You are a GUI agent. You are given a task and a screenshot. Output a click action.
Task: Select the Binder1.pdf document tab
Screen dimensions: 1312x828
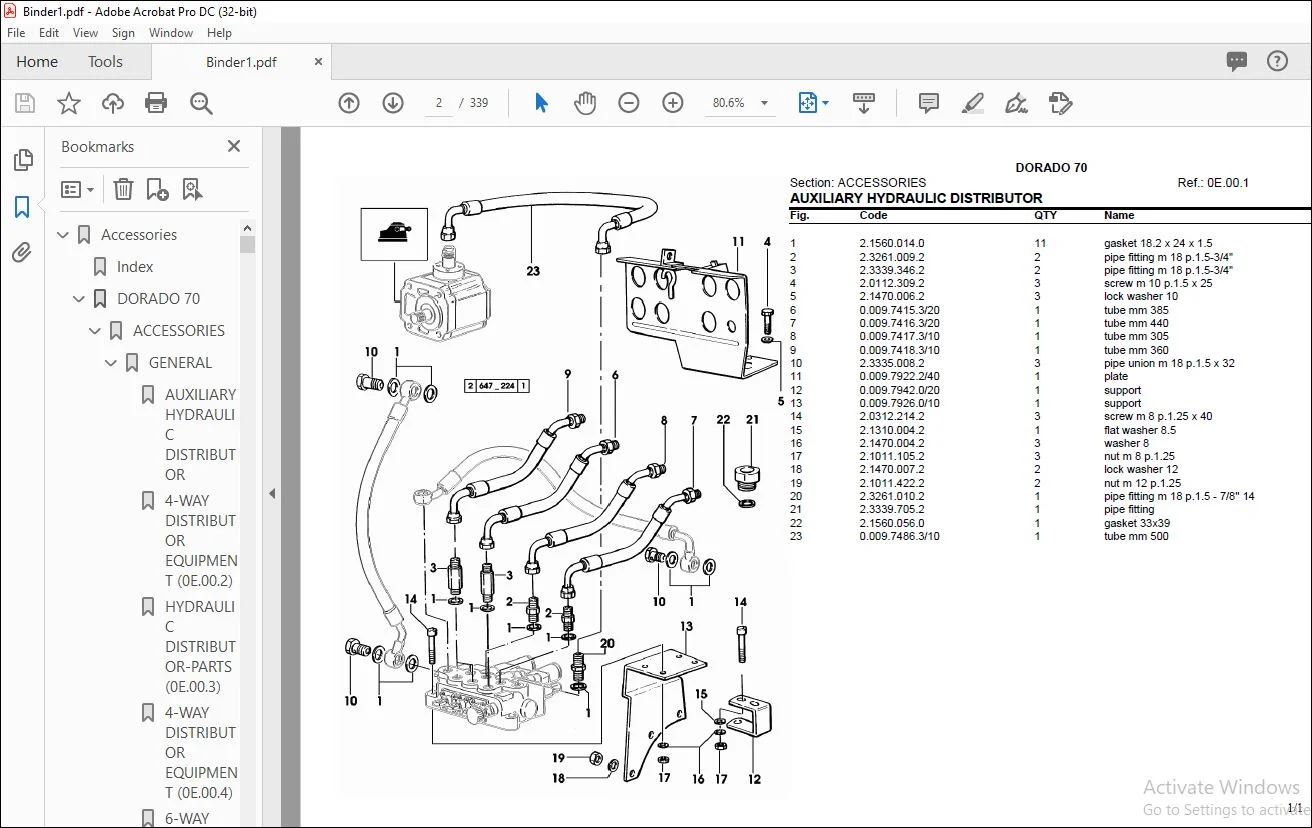tap(241, 62)
